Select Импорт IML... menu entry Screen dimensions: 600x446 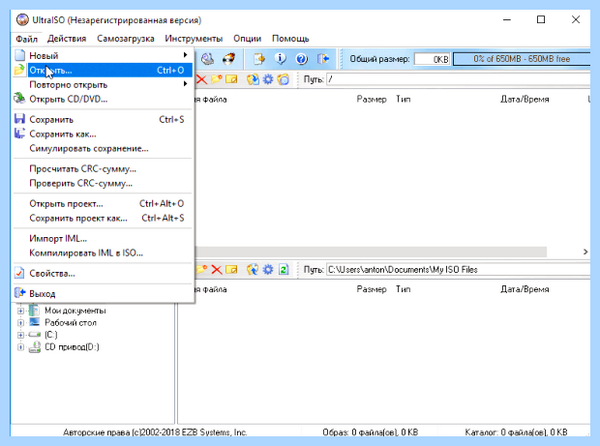click(103, 238)
